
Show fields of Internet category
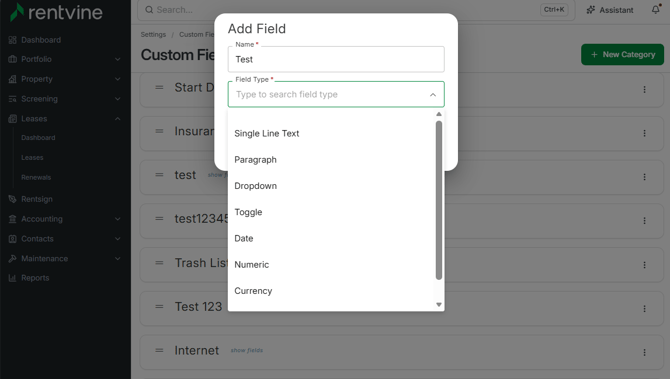pyautogui.click(x=247, y=350)
